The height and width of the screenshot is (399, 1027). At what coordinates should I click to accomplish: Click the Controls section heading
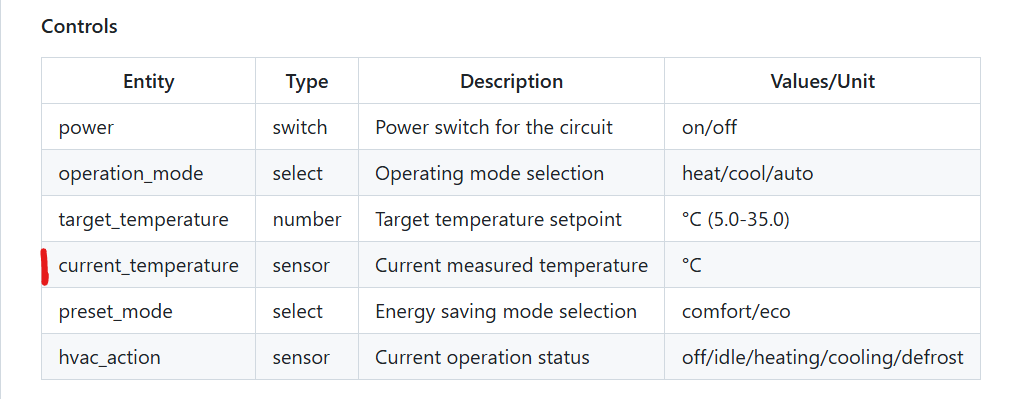pos(79,27)
